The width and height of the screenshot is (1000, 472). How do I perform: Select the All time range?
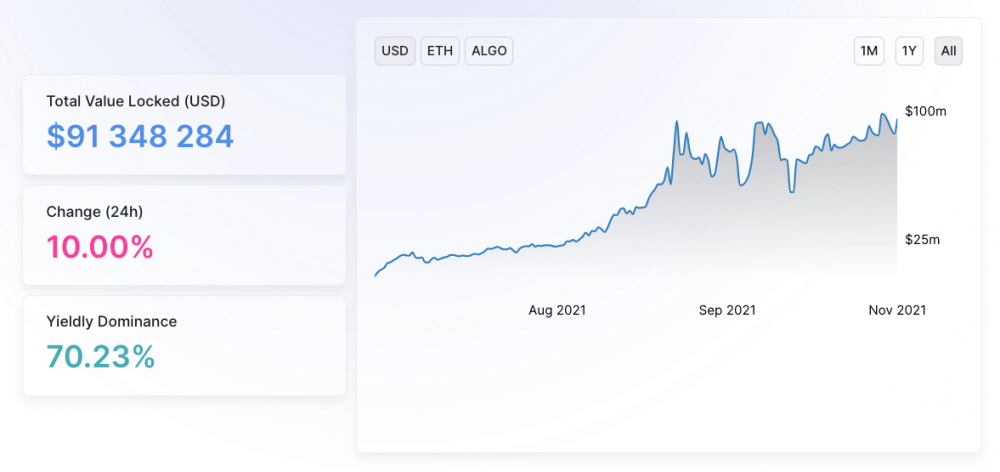948,51
